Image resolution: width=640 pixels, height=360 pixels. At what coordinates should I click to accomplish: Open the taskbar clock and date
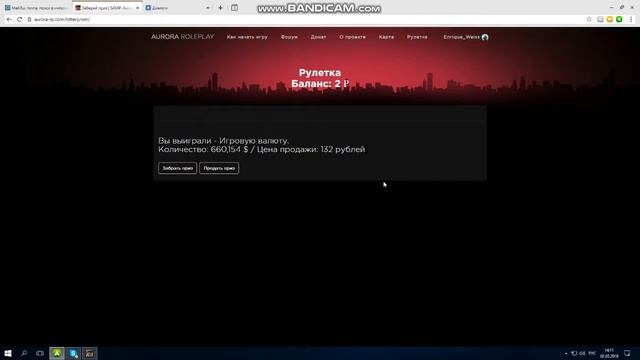(609, 353)
